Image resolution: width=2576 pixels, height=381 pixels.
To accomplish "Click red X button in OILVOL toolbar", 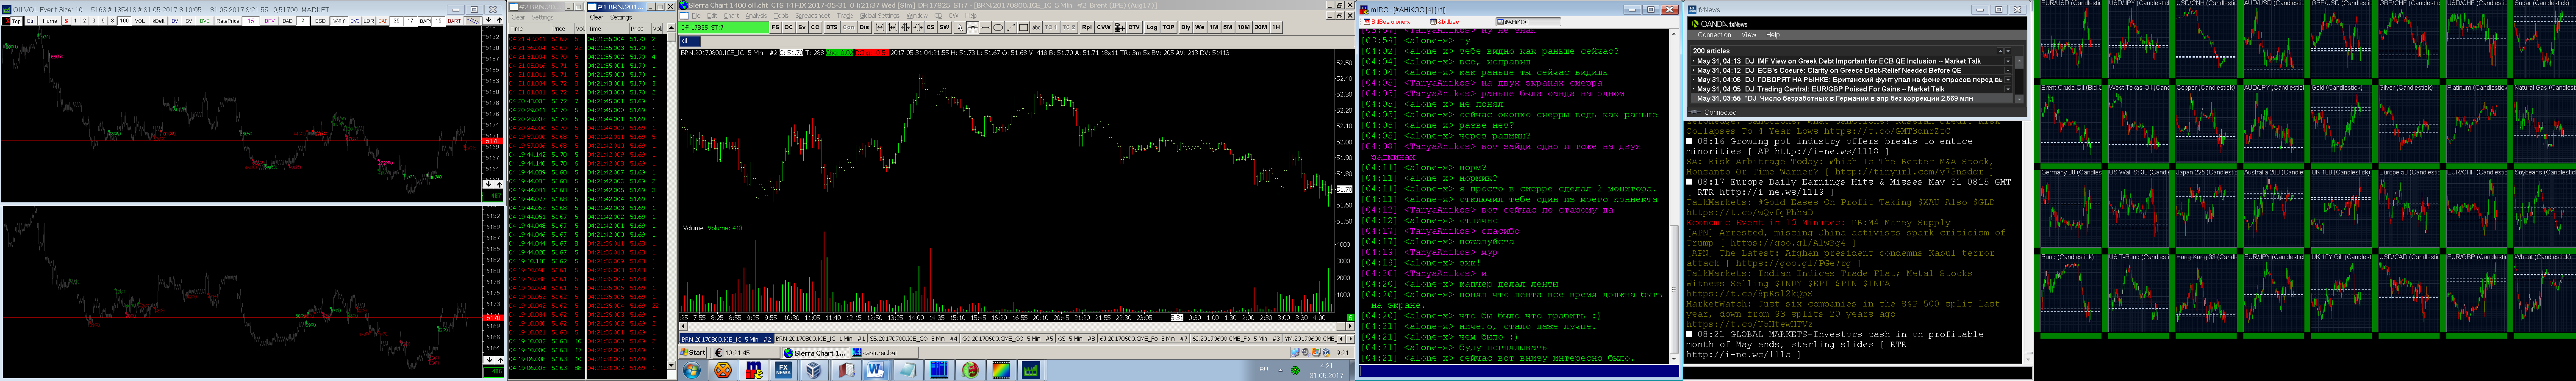I will point(6,21).
